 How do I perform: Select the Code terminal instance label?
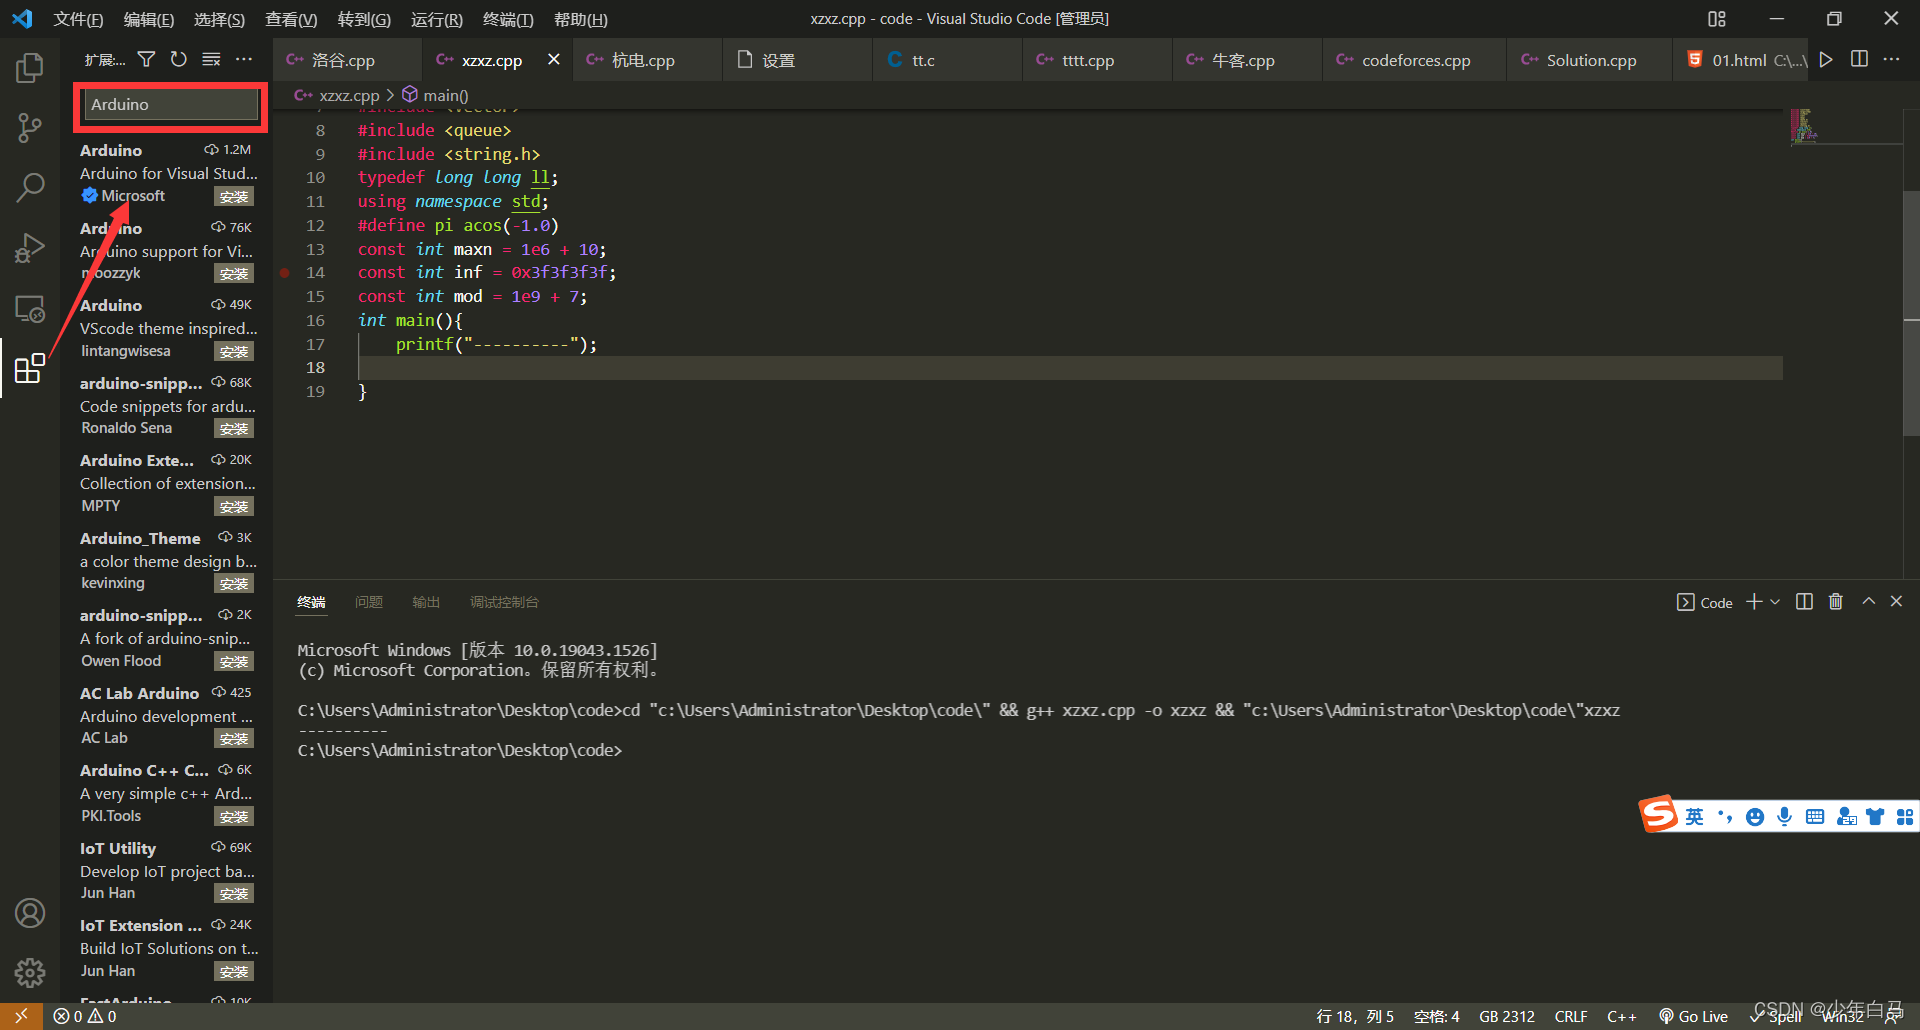(x=1704, y=602)
